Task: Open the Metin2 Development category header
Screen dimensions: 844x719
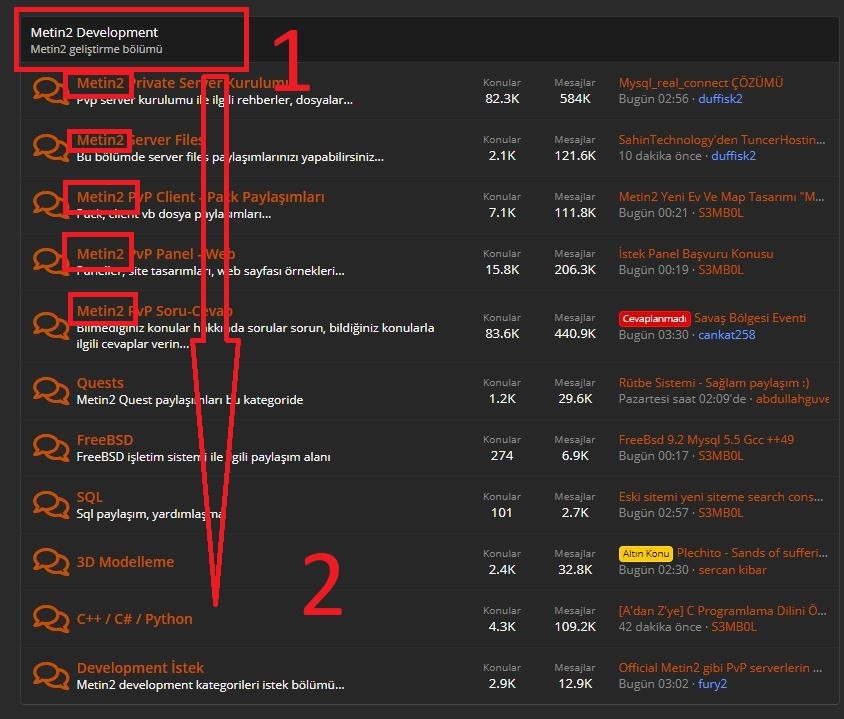Action: click(x=94, y=32)
